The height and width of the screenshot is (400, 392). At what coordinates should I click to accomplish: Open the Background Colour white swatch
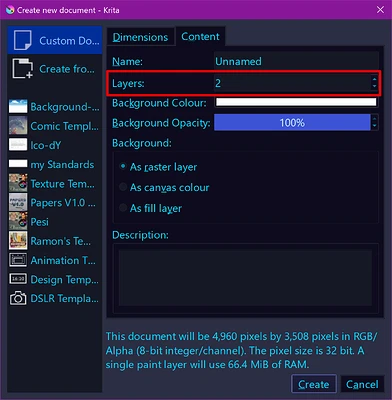click(296, 102)
